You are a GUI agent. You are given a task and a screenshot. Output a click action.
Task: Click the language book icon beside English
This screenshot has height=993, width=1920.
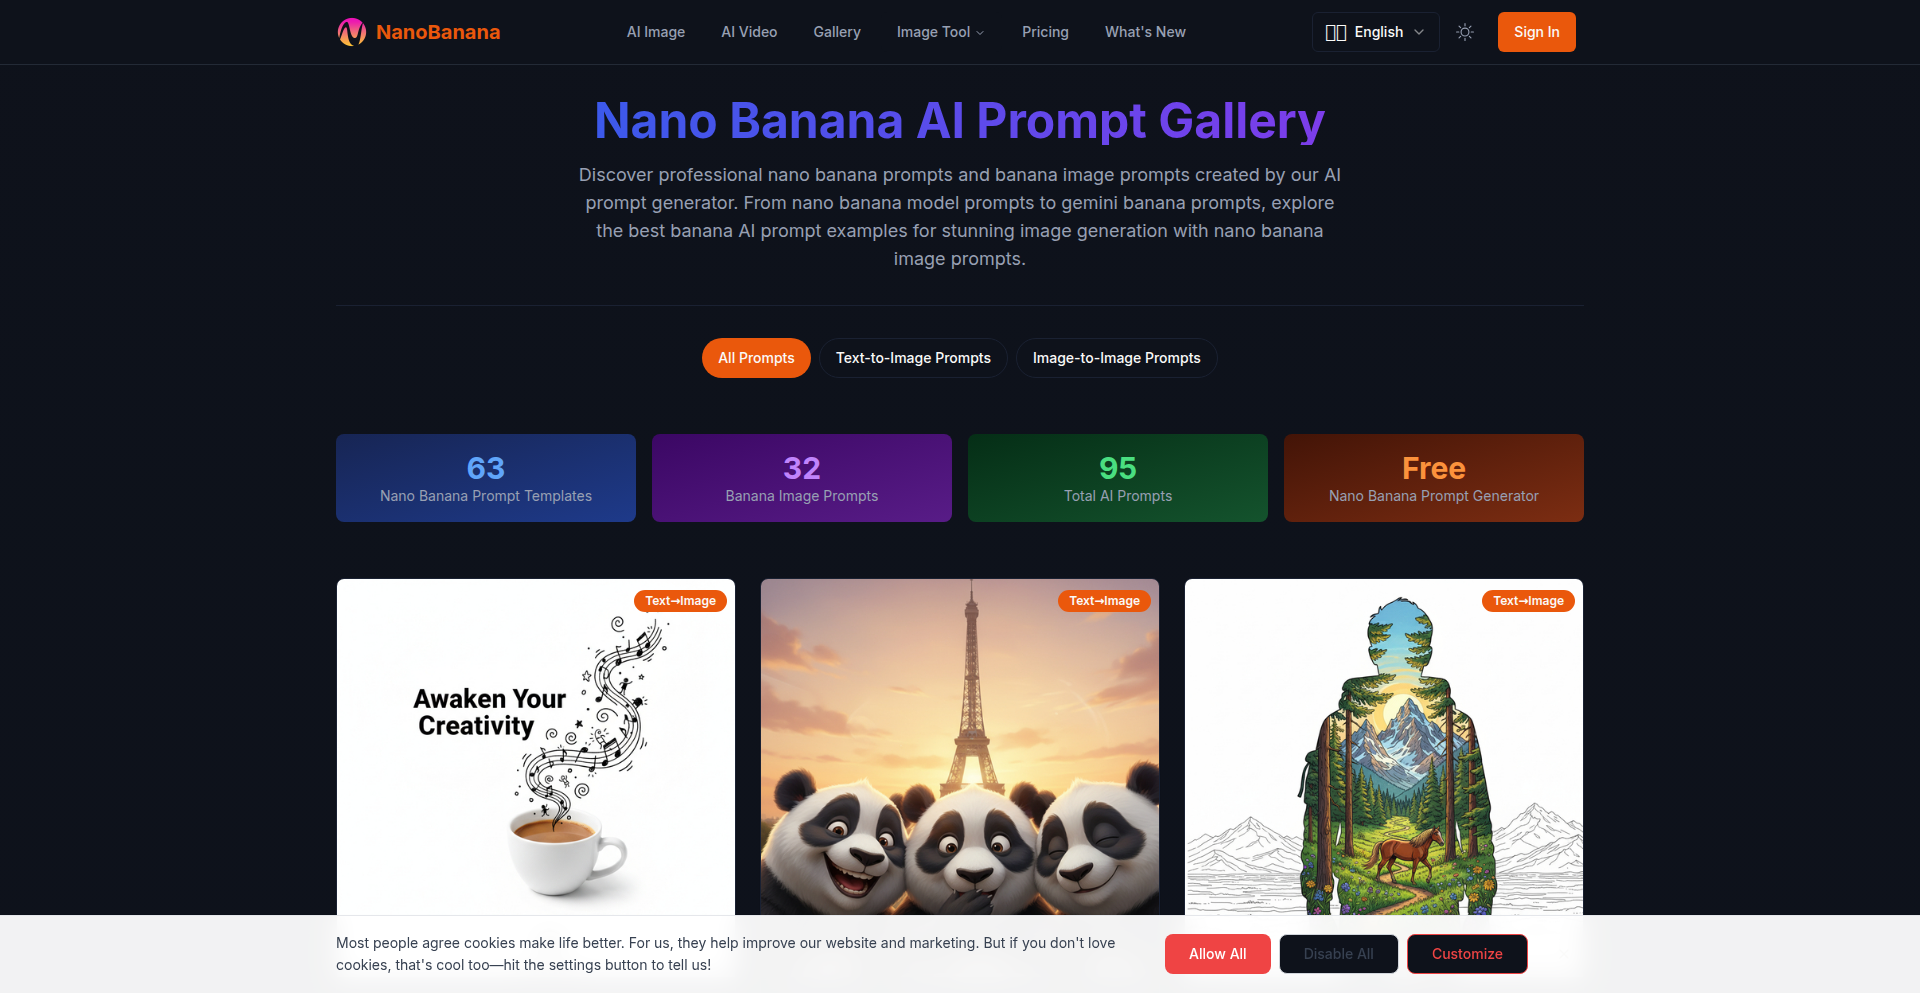(x=1335, y=32)
